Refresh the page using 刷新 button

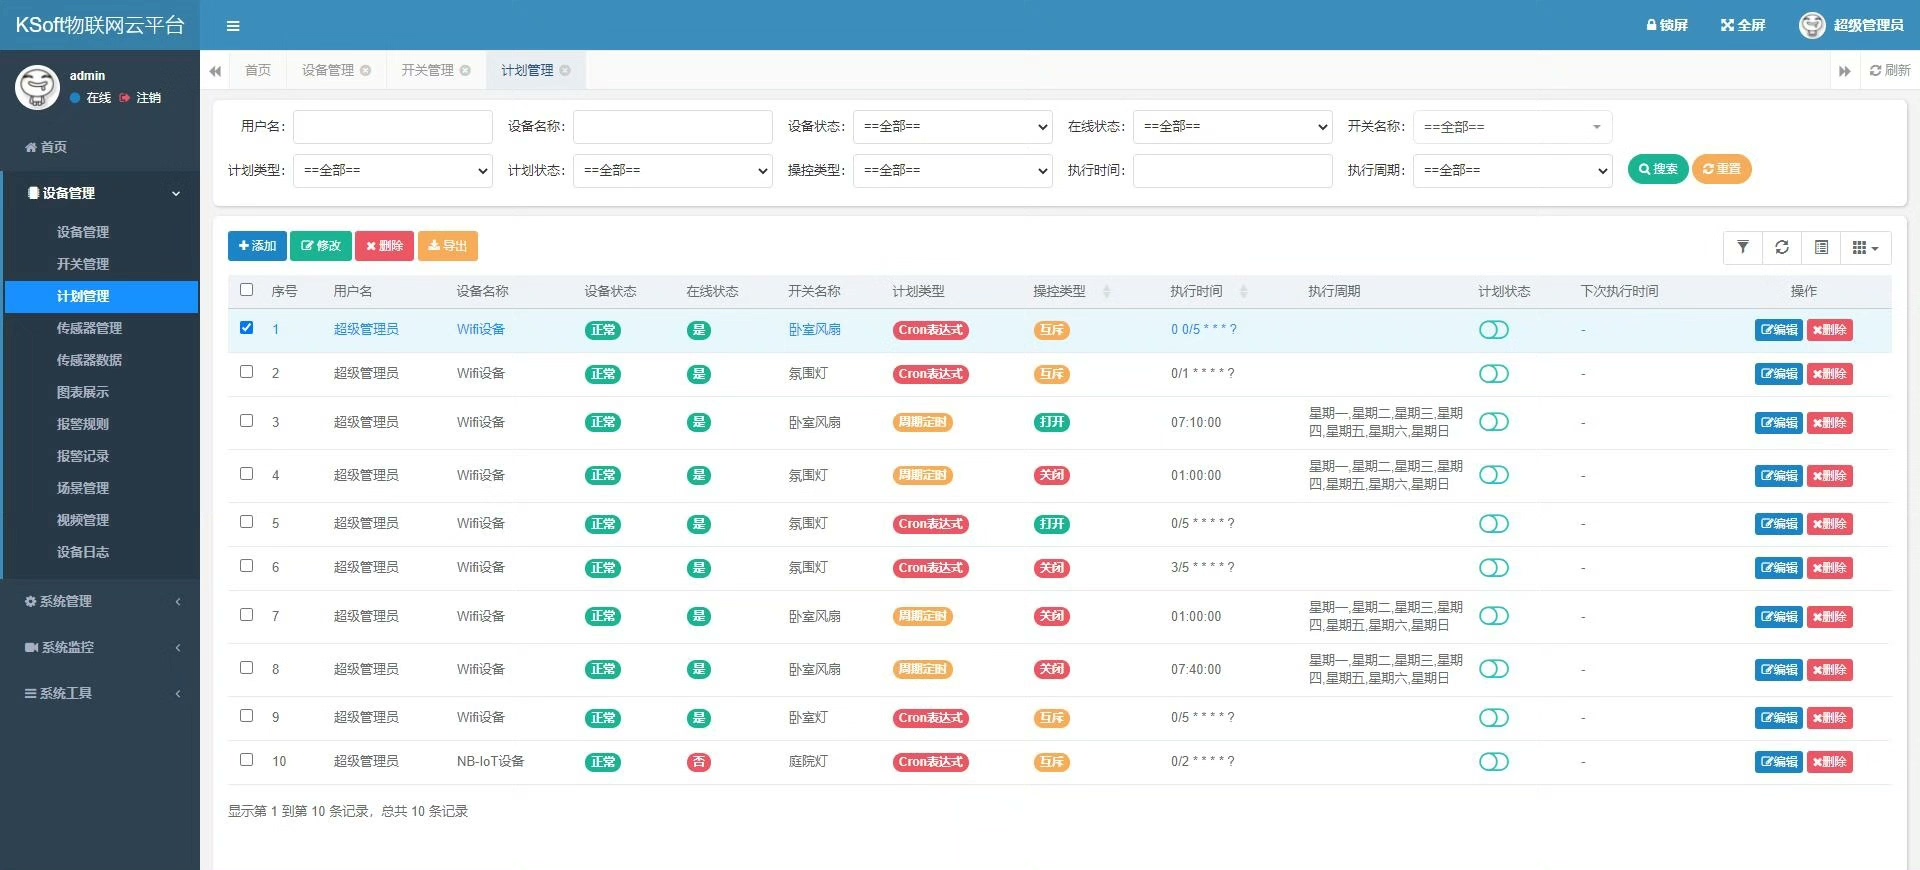click(1889, 71)
